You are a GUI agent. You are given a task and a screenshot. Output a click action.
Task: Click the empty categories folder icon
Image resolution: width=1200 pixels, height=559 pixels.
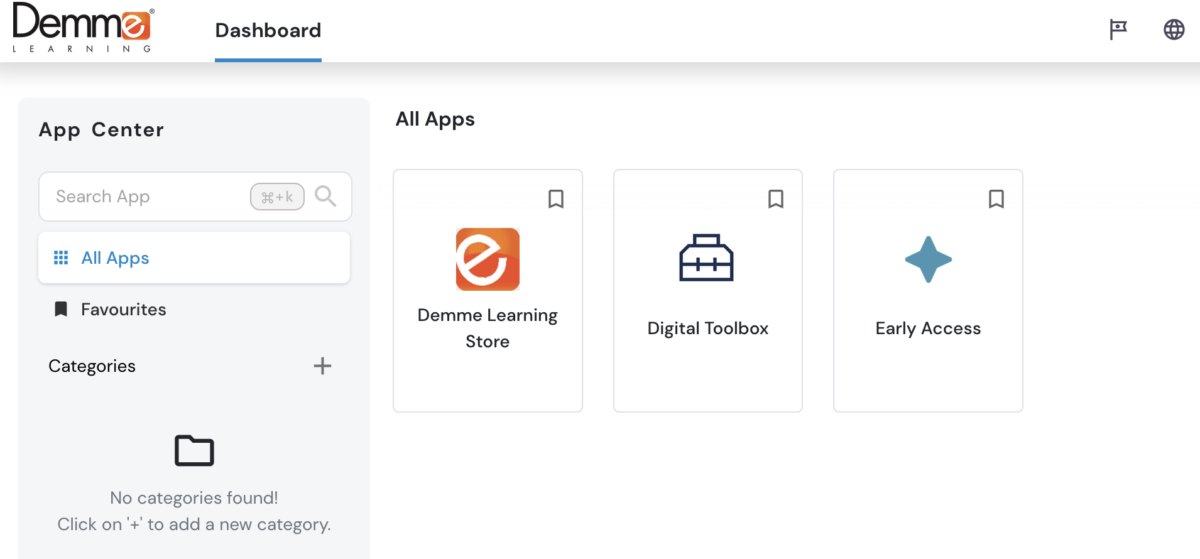point(194,451)
